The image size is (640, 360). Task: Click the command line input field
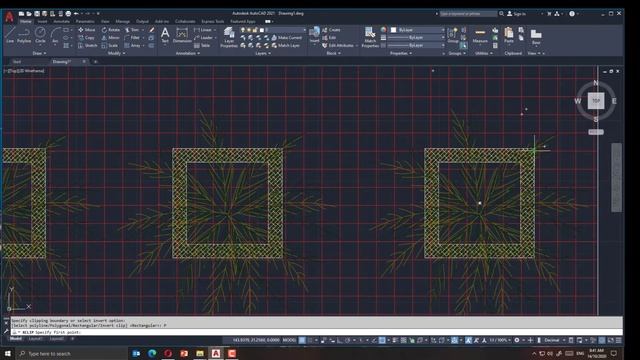click(x=316, y=332)
